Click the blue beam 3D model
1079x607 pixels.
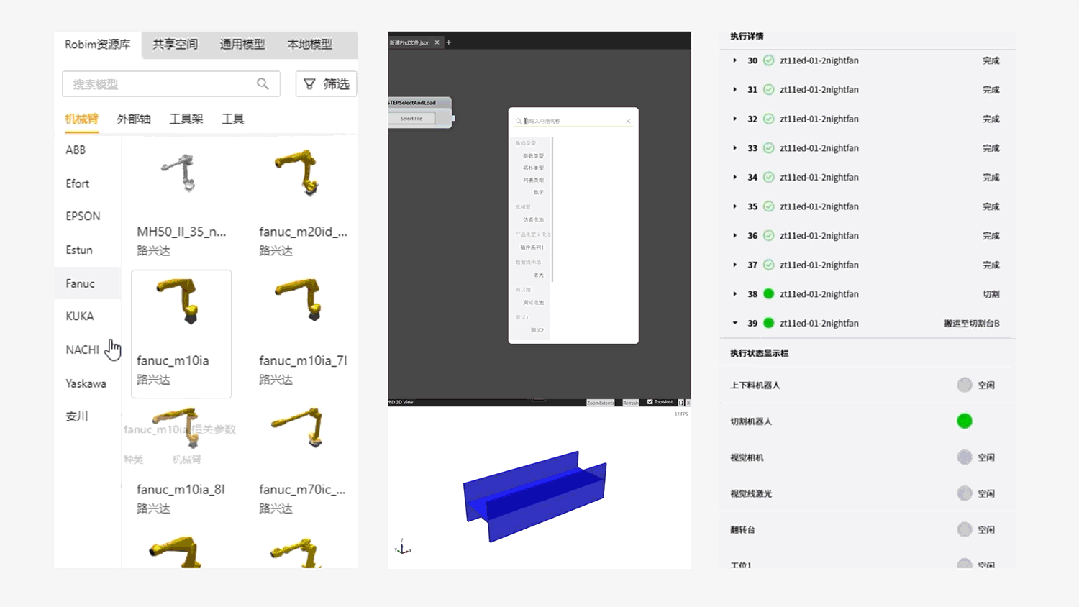tap(535, 496)
